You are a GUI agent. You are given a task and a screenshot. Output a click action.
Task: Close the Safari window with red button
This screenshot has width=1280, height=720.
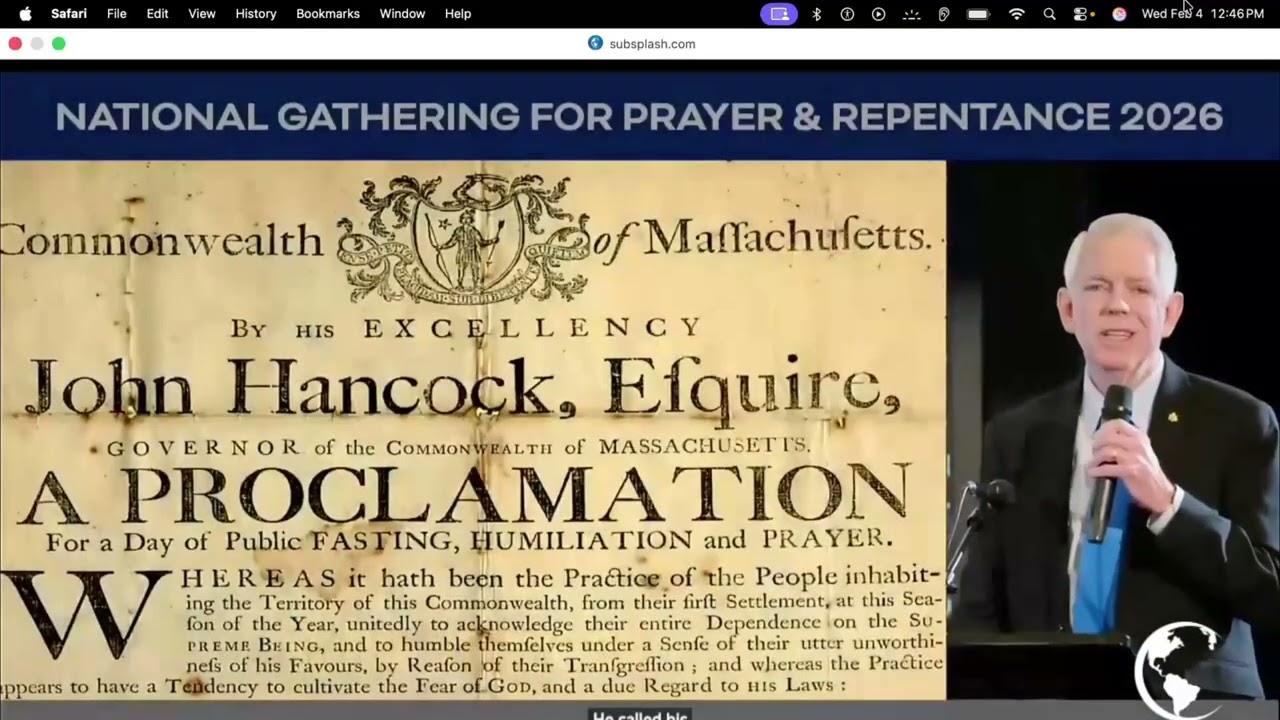(15, 44)
